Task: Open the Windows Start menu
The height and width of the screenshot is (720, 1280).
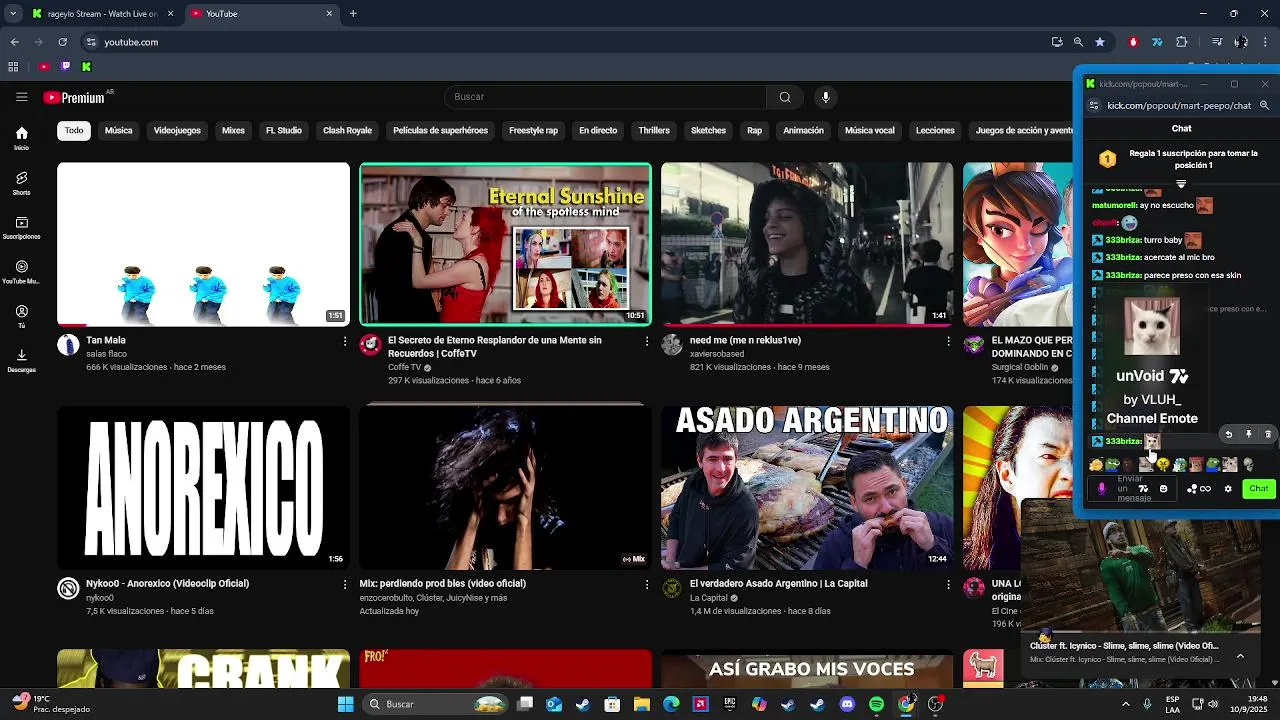Action: pos(345,704)
